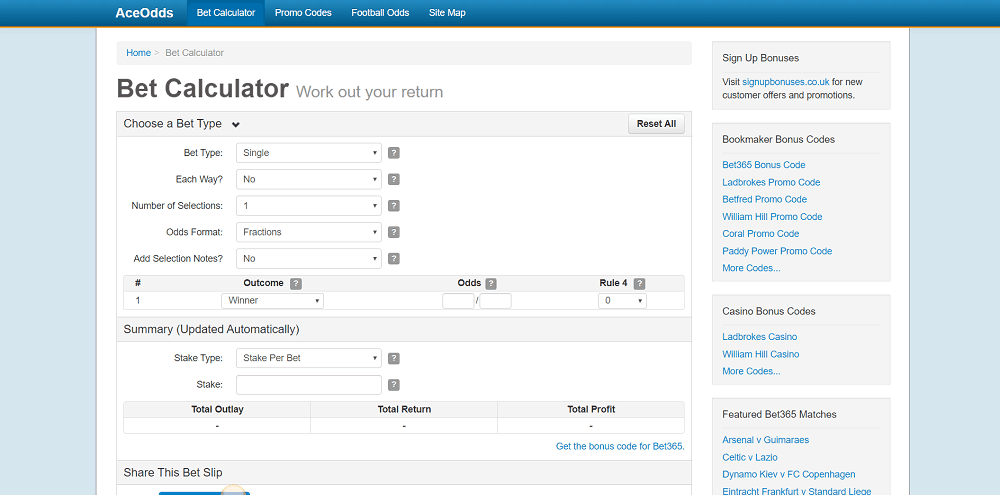Viewport: 1000px width, 495px height.
Task: Click the Summary (Updated Automatically) heading
Action: tap(211, 330)
